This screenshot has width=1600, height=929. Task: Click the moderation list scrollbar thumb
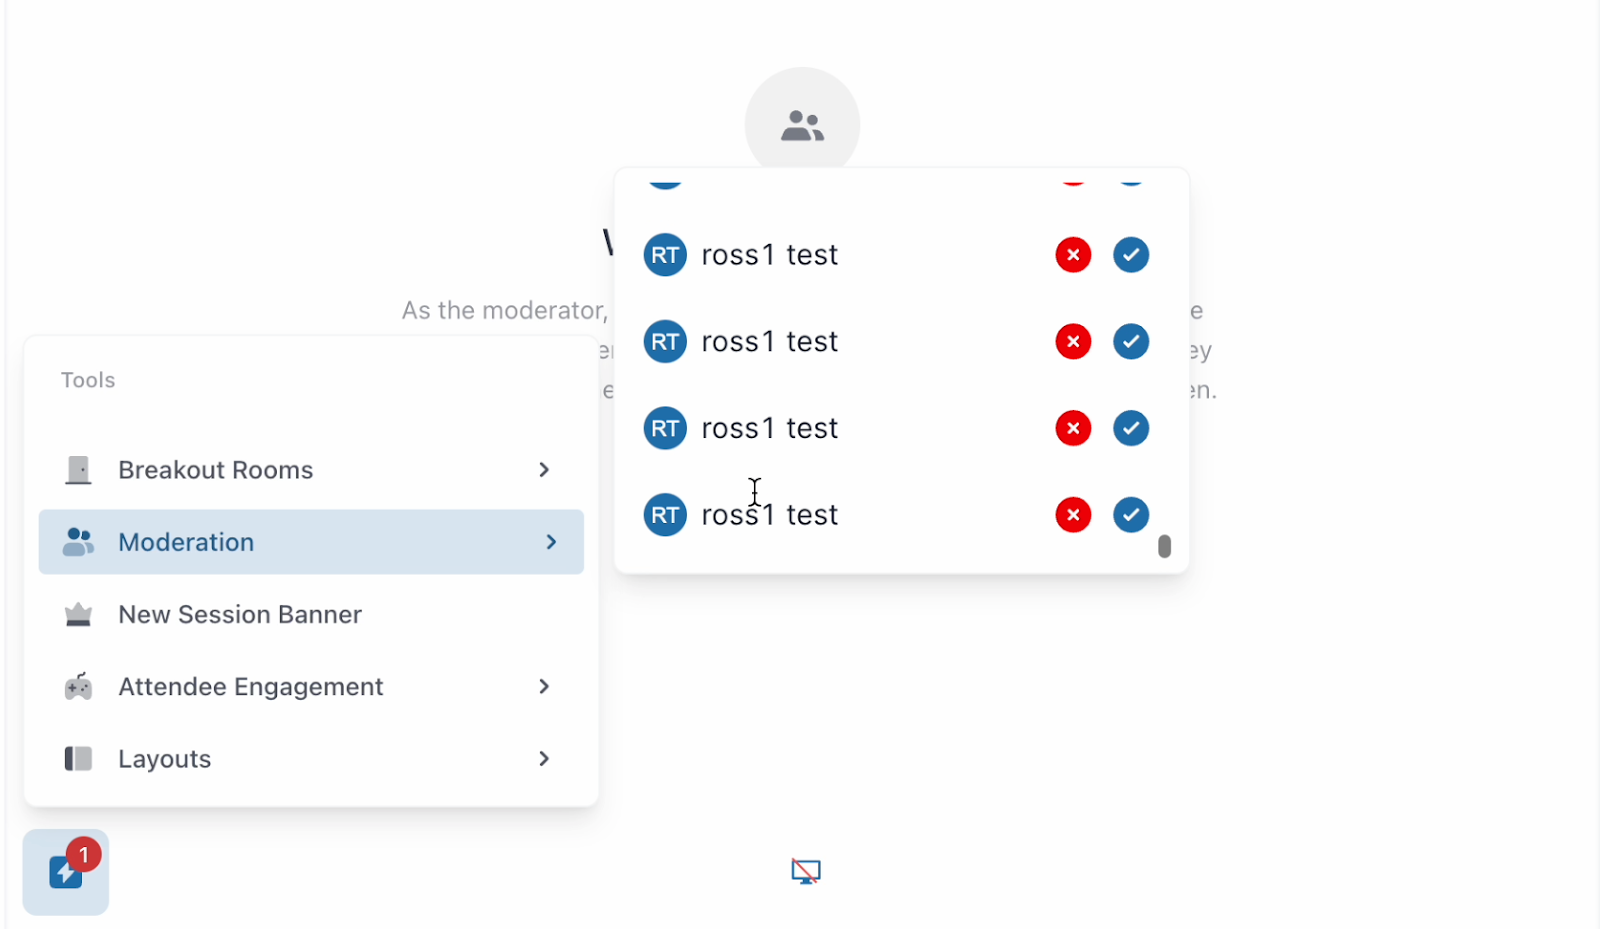point(1164,546)
